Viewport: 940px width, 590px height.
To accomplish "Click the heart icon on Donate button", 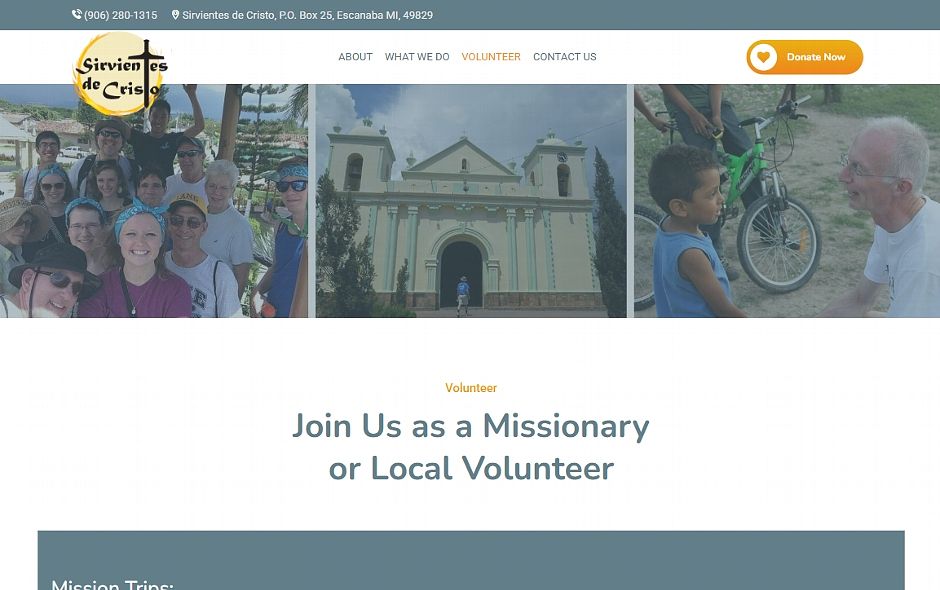I will tap(763, 57).
